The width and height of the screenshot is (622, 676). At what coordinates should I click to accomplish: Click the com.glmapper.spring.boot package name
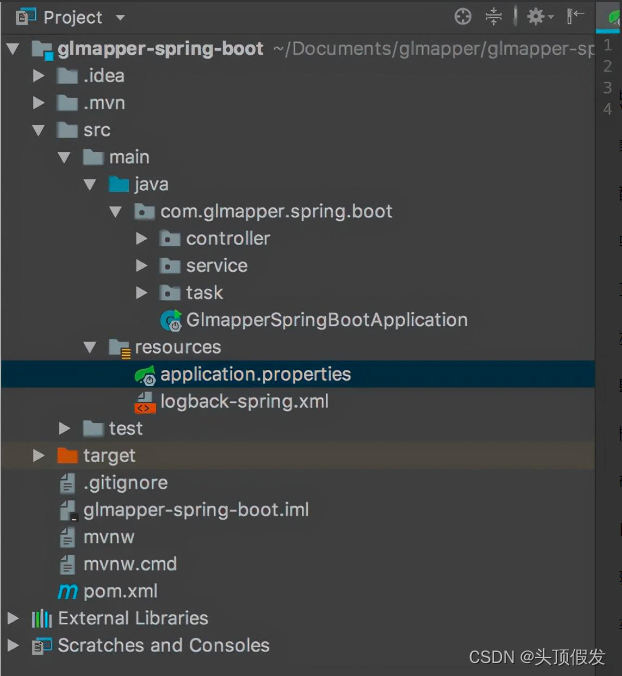pos(276,212)
